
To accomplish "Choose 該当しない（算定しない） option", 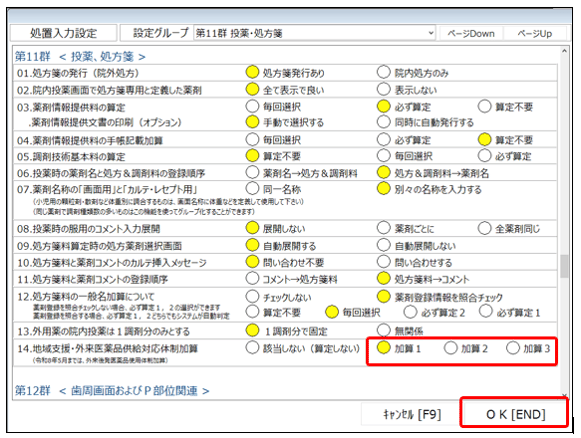I will [252, 348].
